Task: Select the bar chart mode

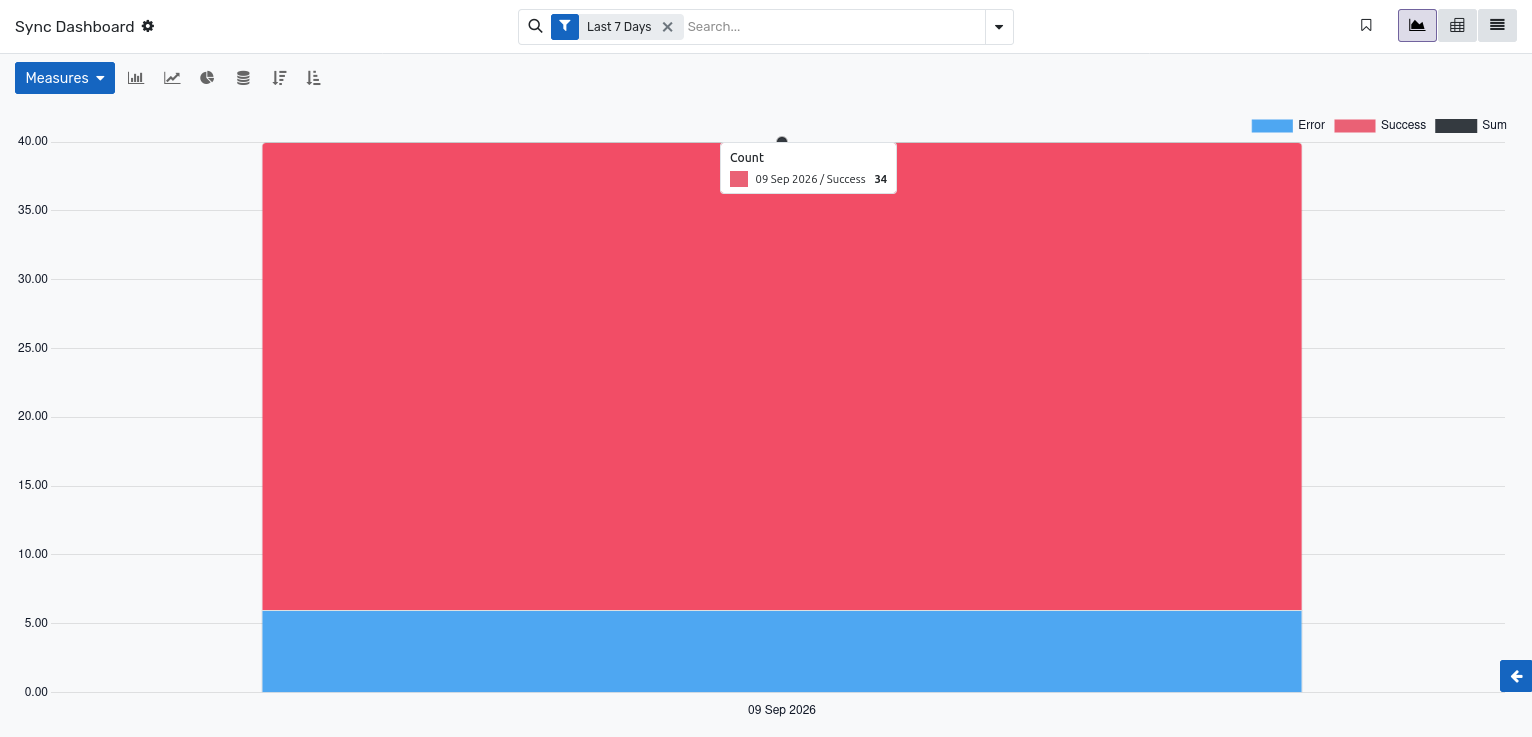Action: pos(136,78)
